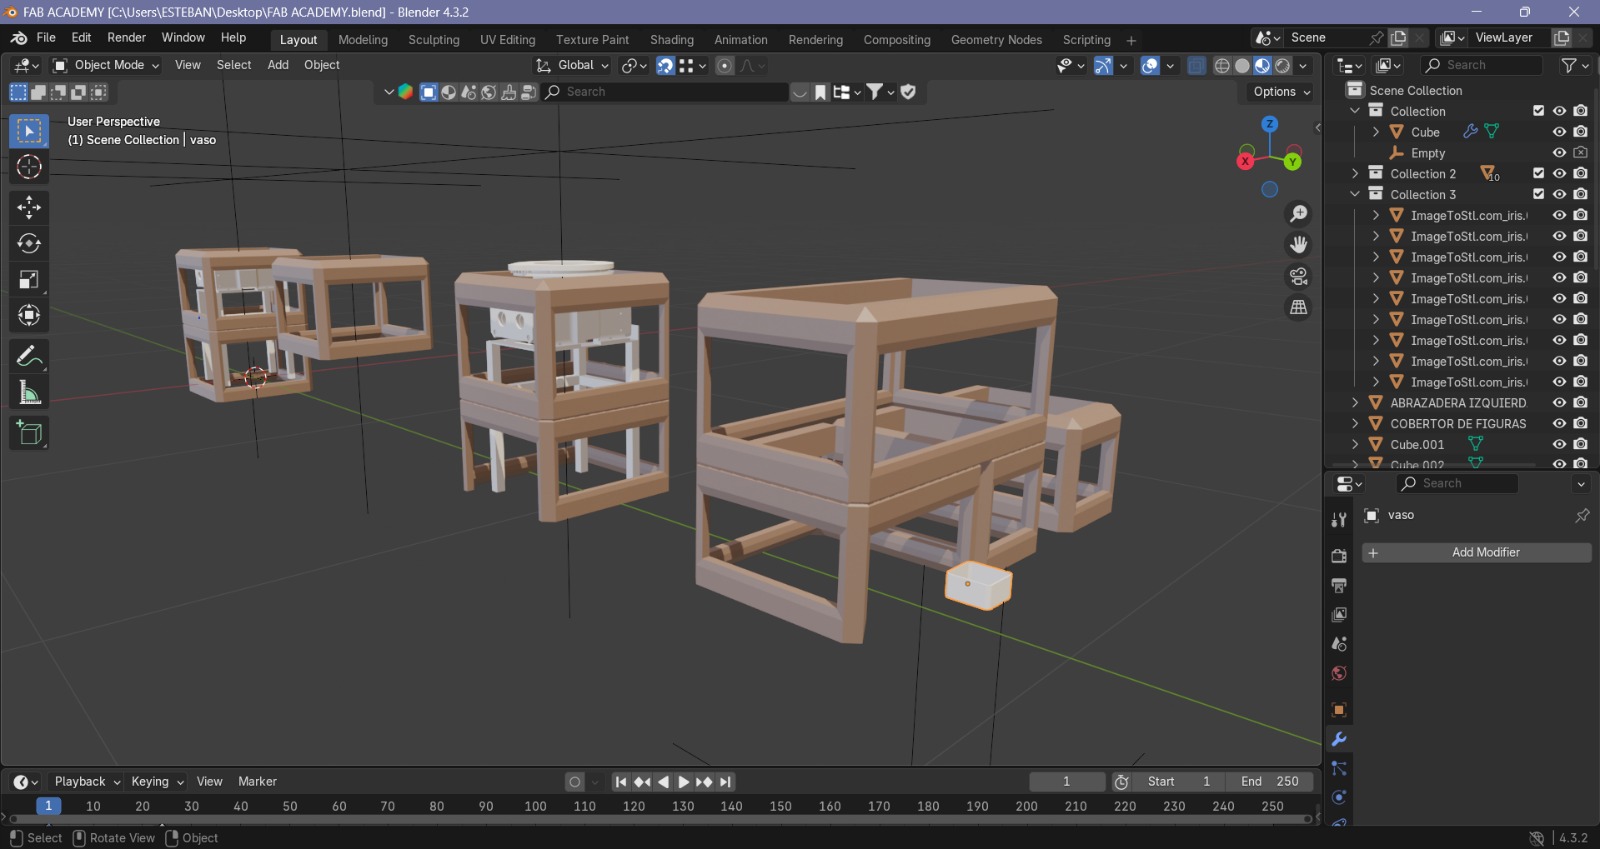
Task: Switch to the Sculpting workspace tab
Action: coord(433,40)
